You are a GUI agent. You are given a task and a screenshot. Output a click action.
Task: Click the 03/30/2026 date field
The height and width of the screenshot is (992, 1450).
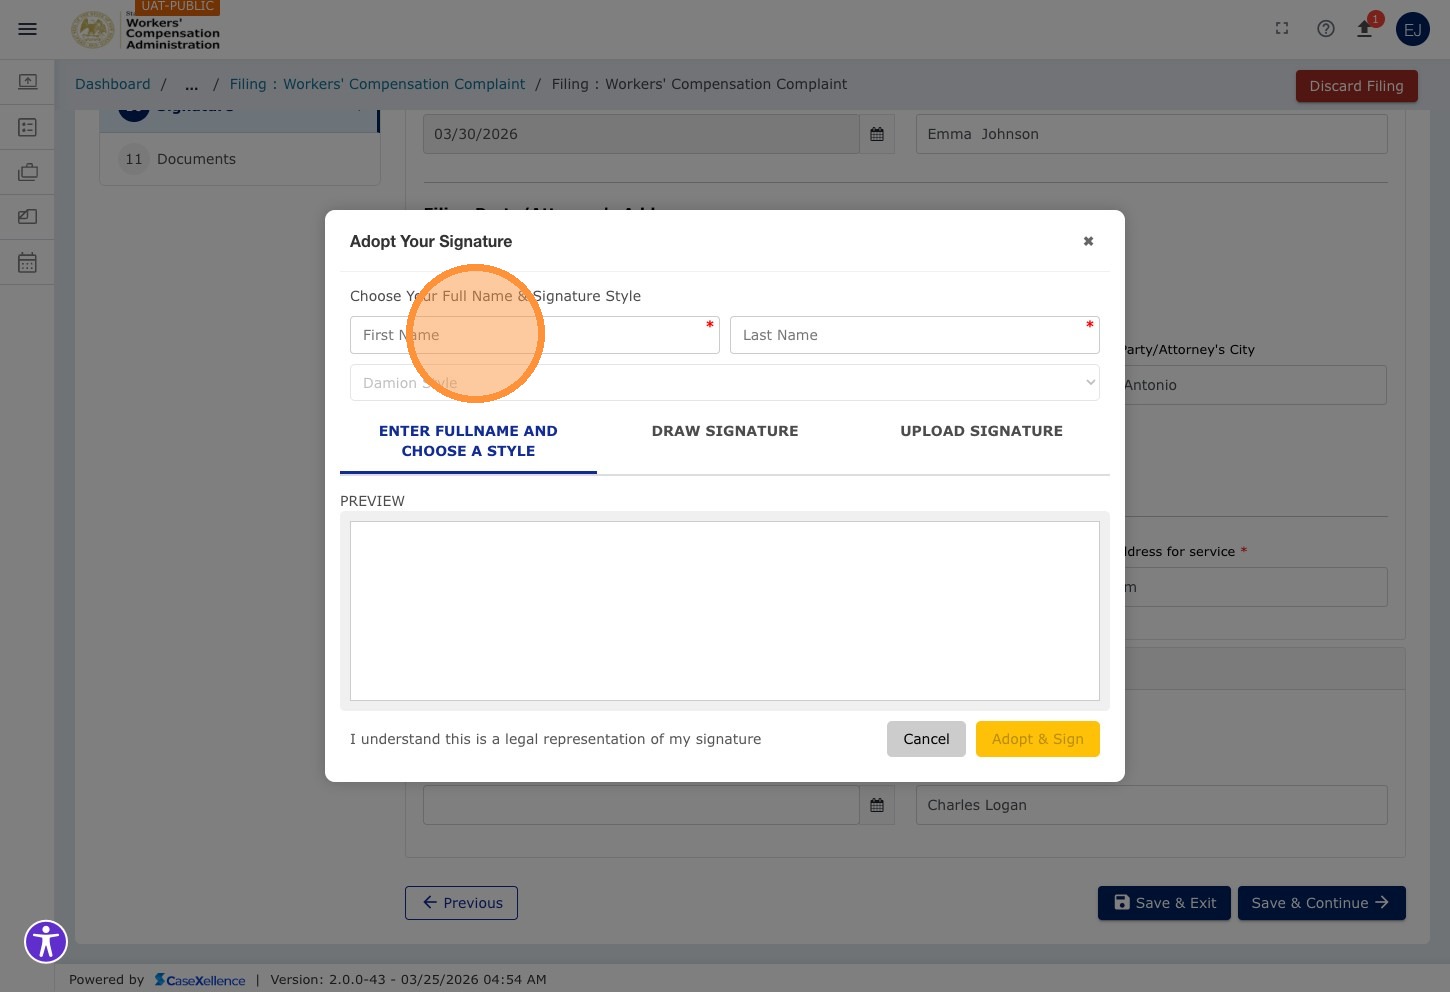(x=641, y=134)
